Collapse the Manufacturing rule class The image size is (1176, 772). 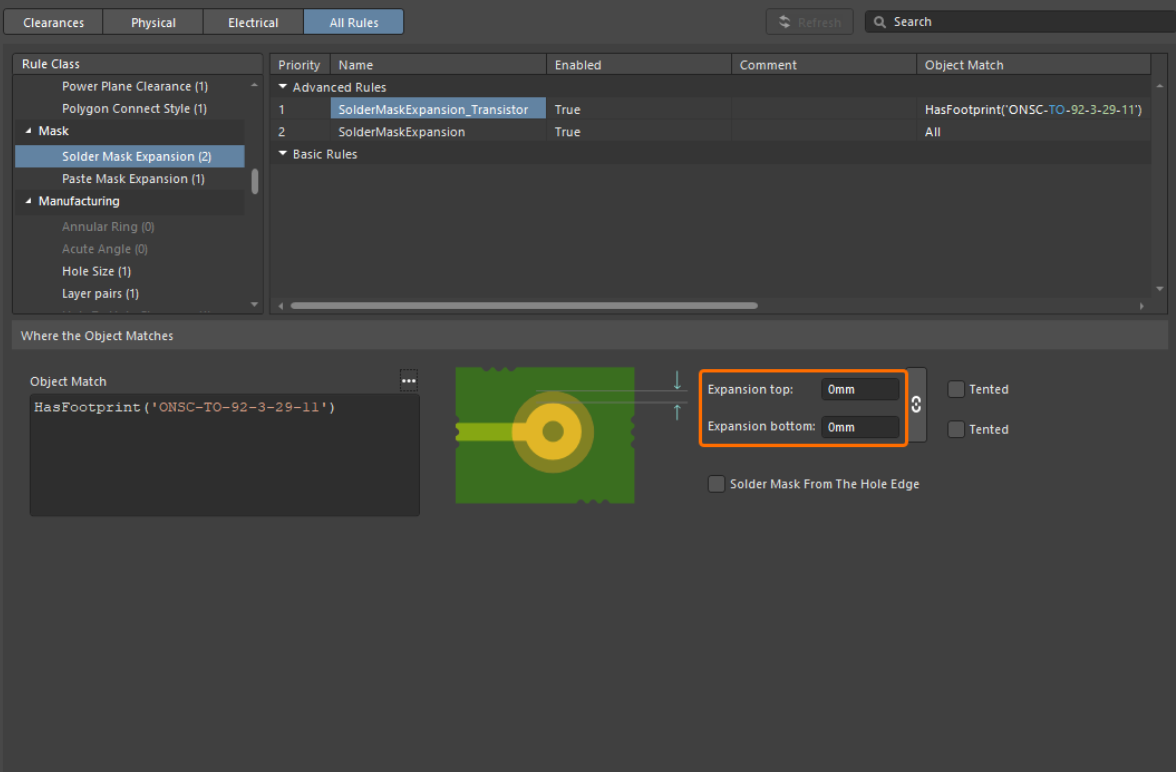click(x=28, y=201)
